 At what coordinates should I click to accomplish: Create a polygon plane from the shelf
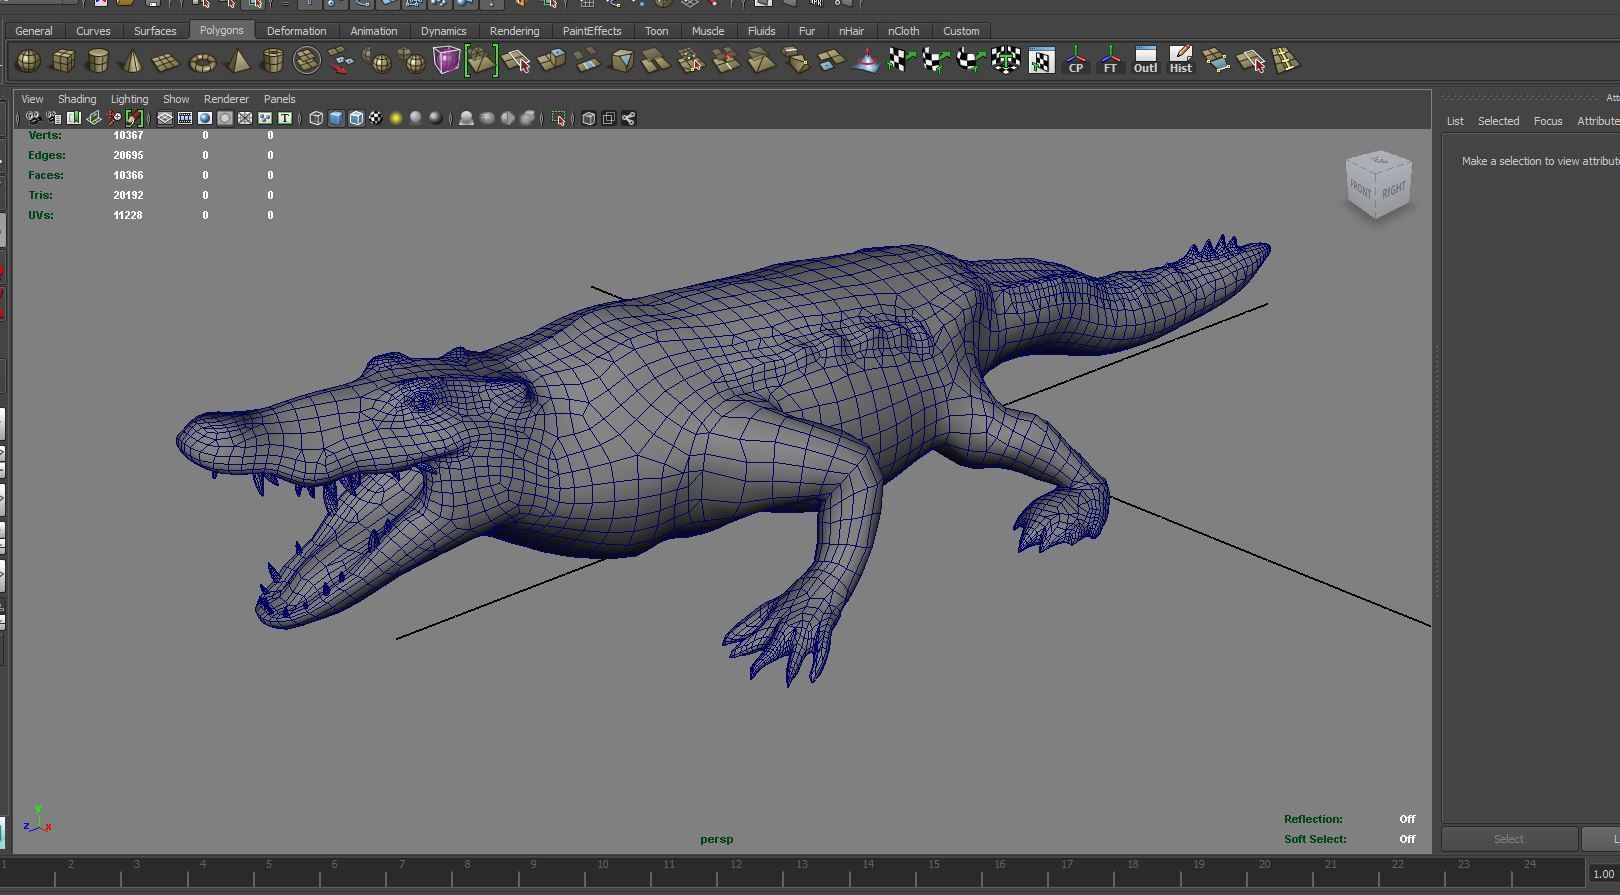[165, 62]
